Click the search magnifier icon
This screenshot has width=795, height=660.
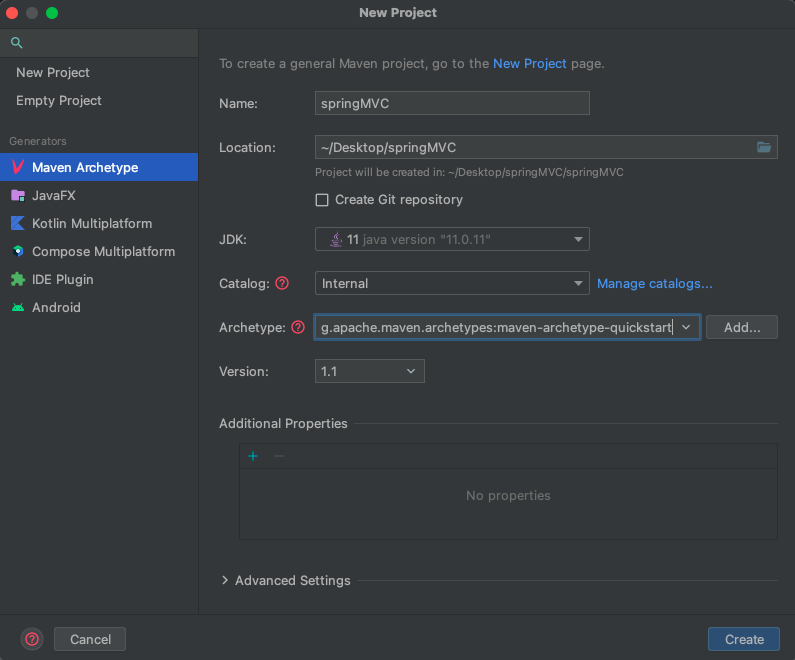click(x=17, y=43)
